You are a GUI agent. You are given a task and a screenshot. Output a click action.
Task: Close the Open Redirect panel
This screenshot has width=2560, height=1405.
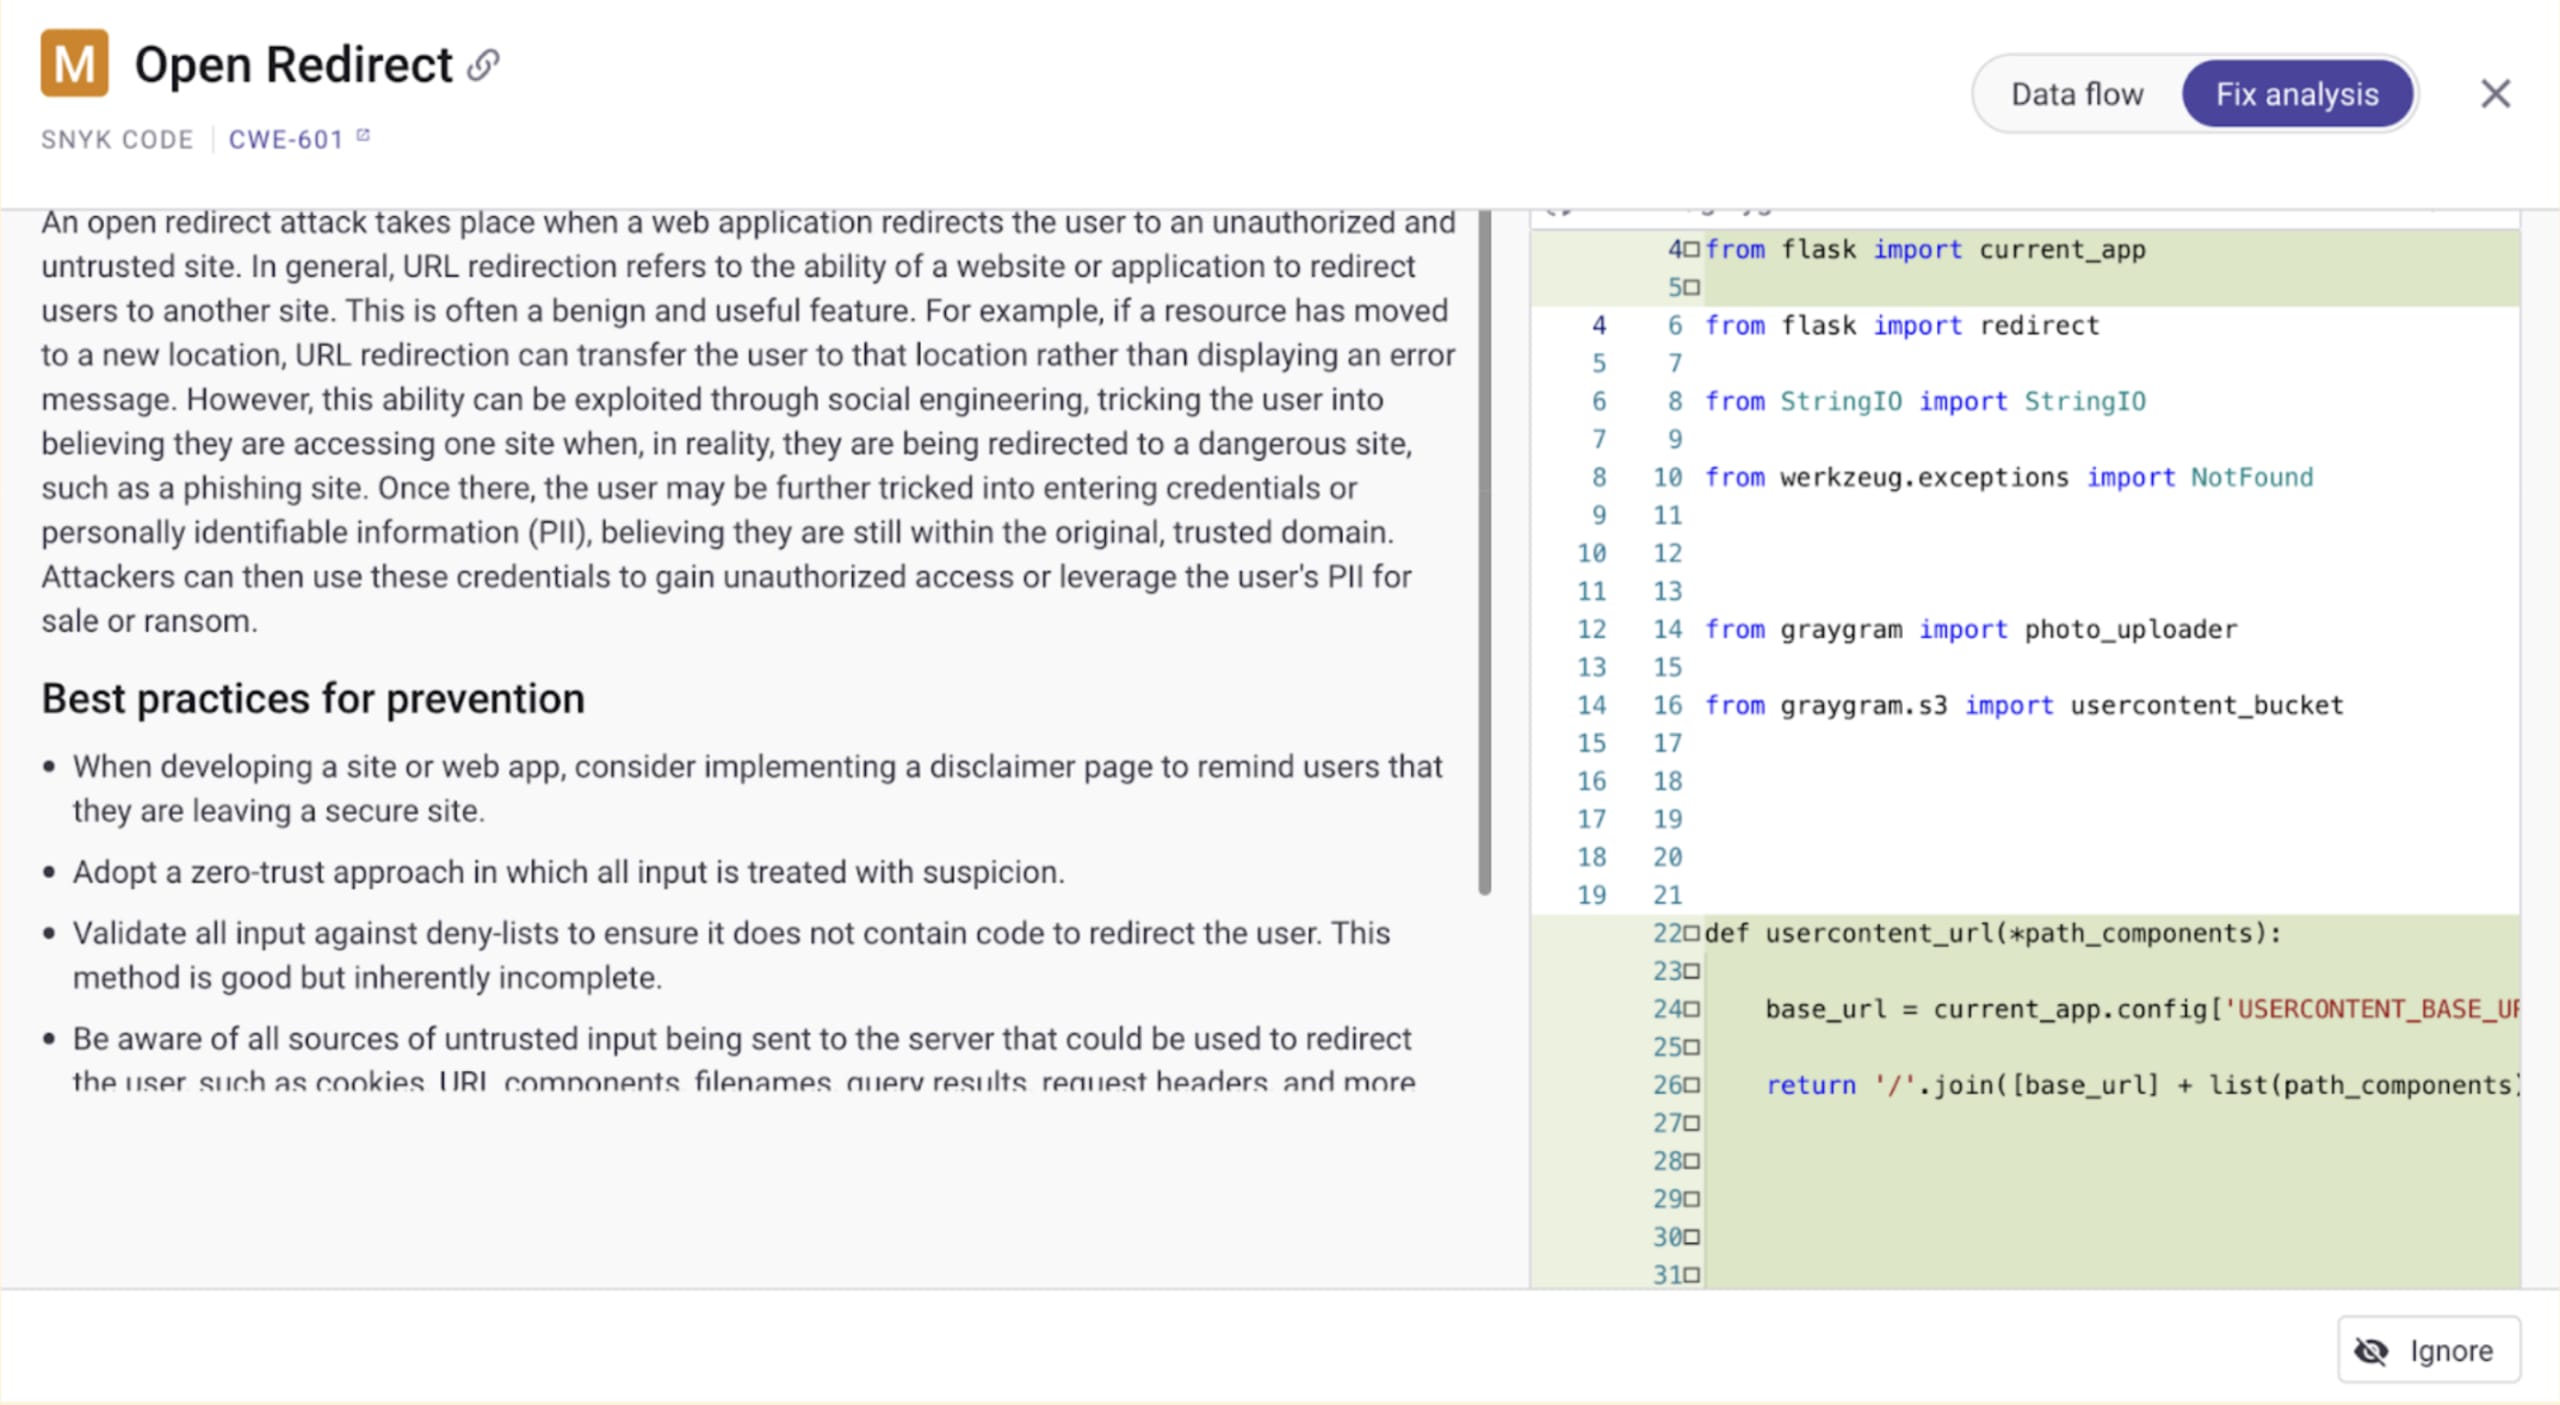(x=2495, y=94)
